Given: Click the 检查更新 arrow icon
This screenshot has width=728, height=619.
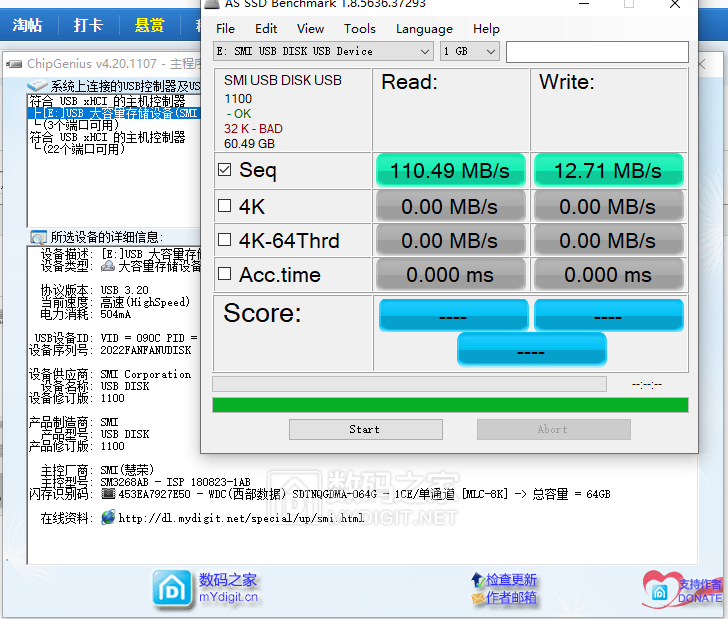Looking at the screenshot, I should (x=478, y=580).
